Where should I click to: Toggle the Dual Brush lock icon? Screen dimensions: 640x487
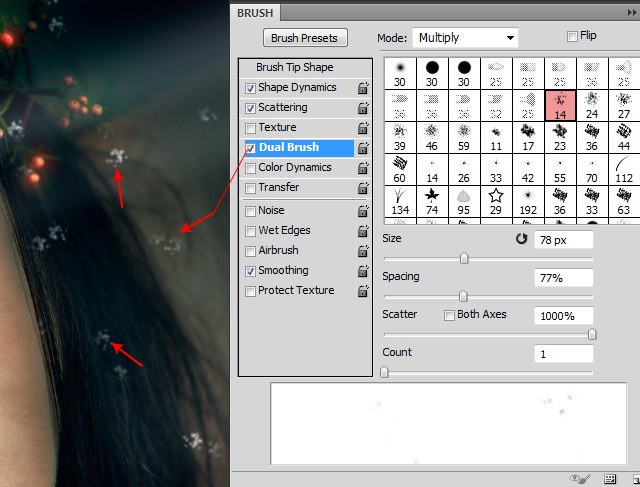pyautogui.click(x=363, y=148)
